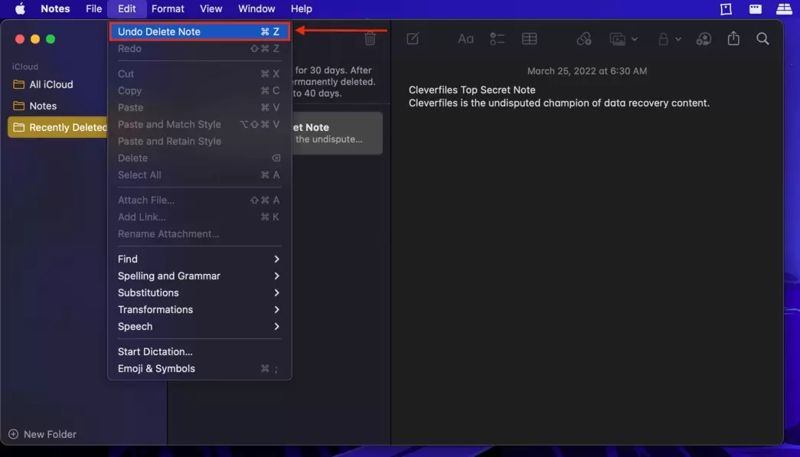Click the collaborate add-people icon

(x=704, y=39)
